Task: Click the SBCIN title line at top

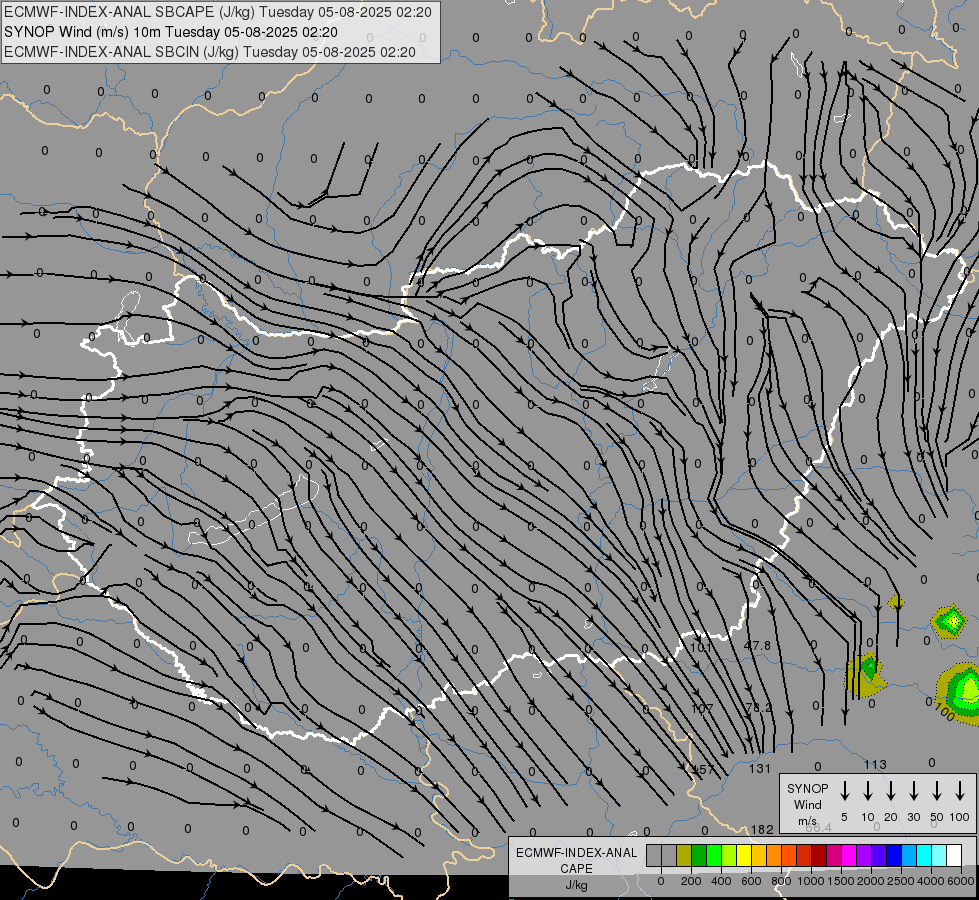Action: (210, 52)
